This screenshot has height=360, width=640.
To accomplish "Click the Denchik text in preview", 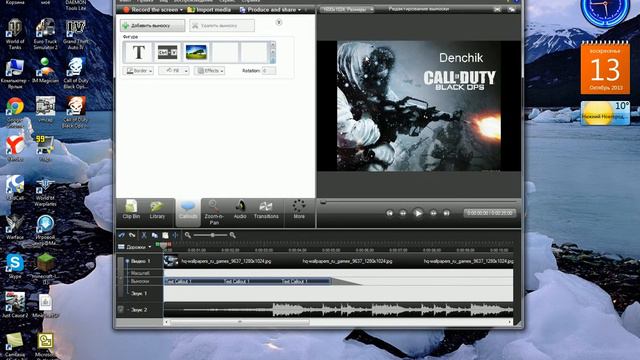I will pyautogui.click(x=461, y=58).
